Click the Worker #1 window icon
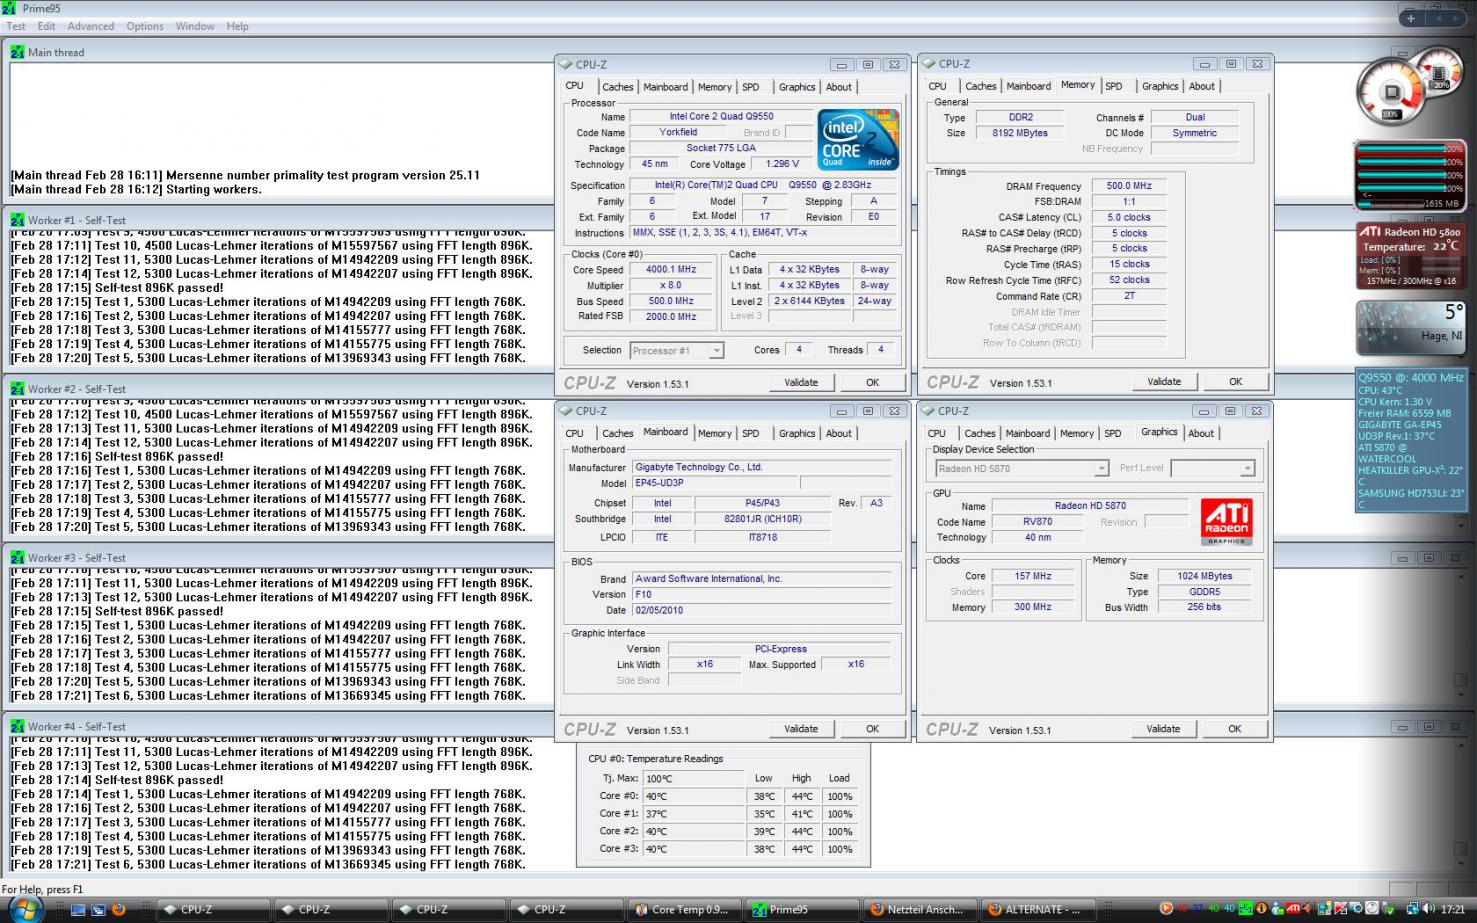1477x923 pixels. coord(17,220)
